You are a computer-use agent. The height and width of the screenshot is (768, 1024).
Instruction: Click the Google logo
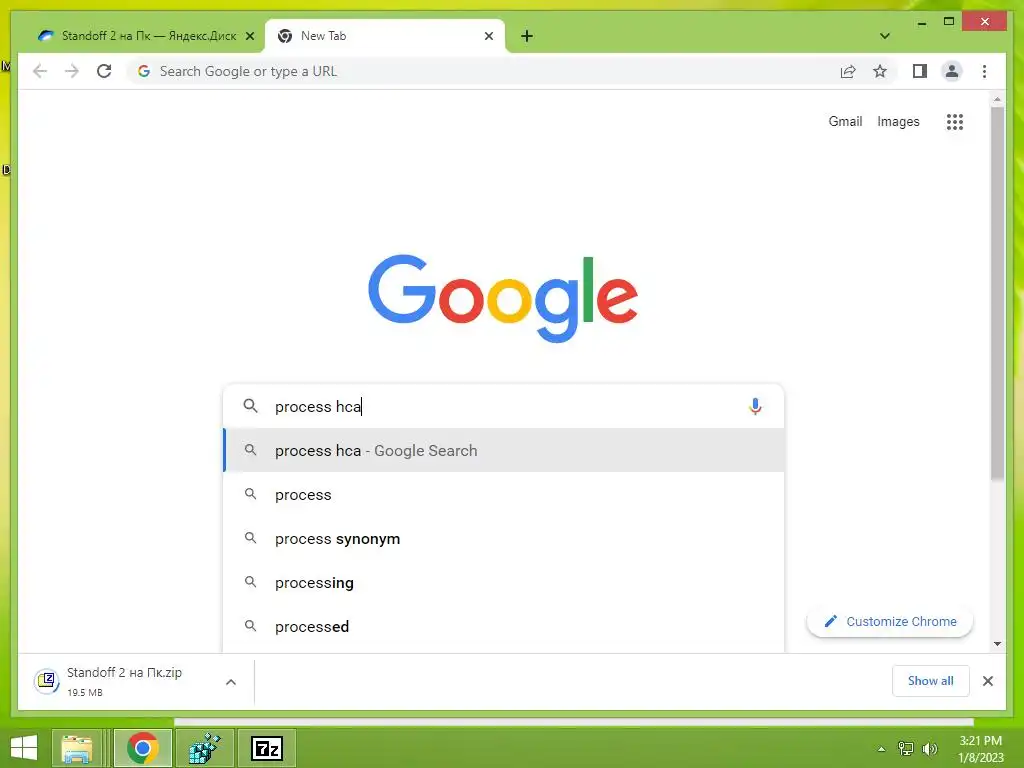(x=503, y=298)
